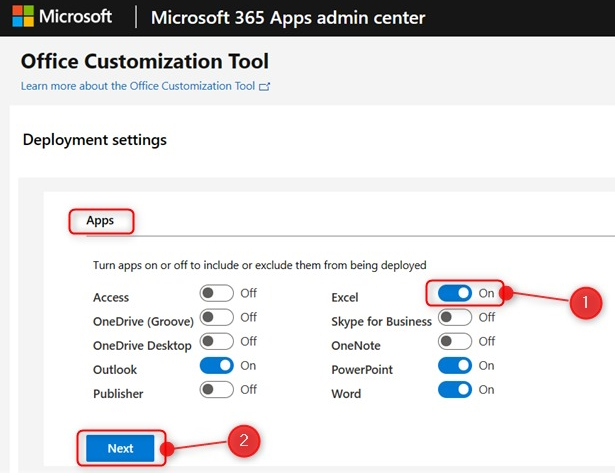
Task: Turn on the OneNote toggle
Action: click(455, 341)
